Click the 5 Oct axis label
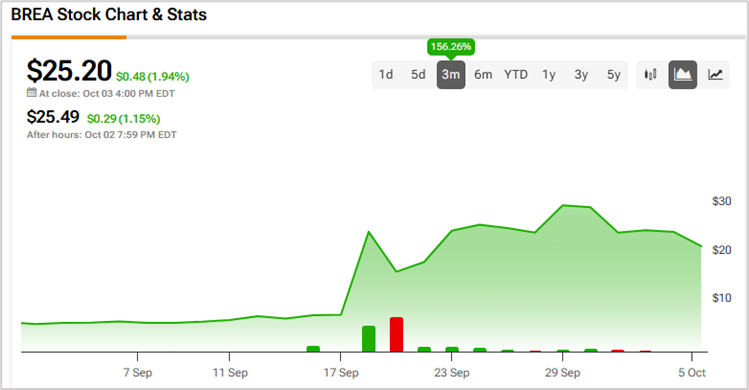Image resolution: width=749 pixels, height=390 pixels. click(x=692, y=373)
